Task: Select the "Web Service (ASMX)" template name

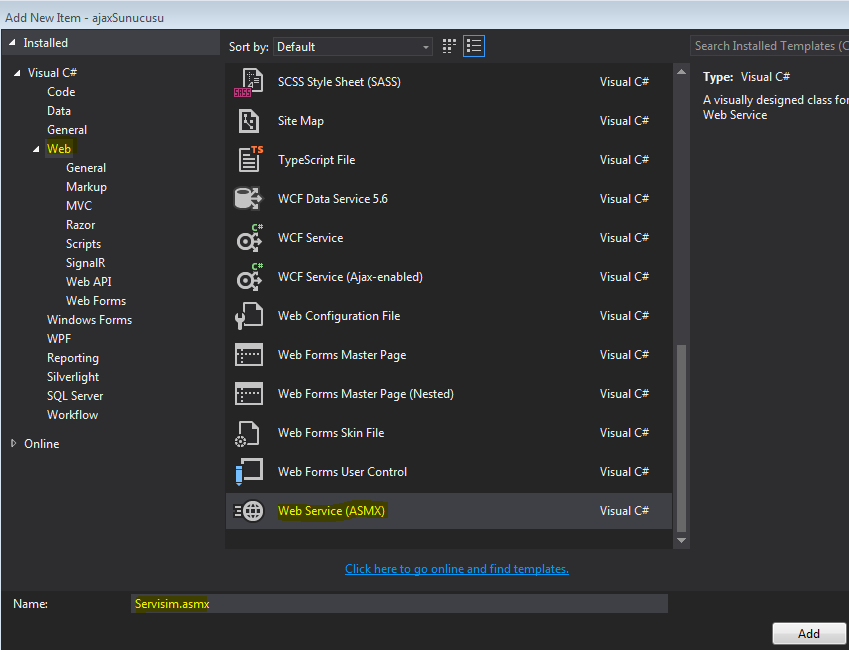Action: click(331, 511)
